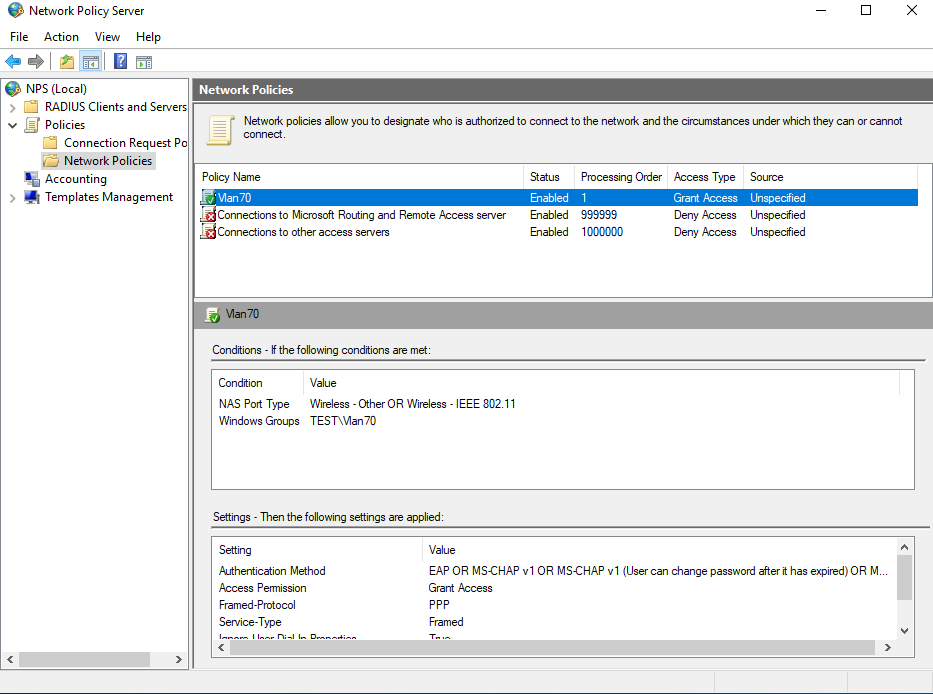Collapse the Policies tree node
Screen dimensions: 933x694
[12, 125]
